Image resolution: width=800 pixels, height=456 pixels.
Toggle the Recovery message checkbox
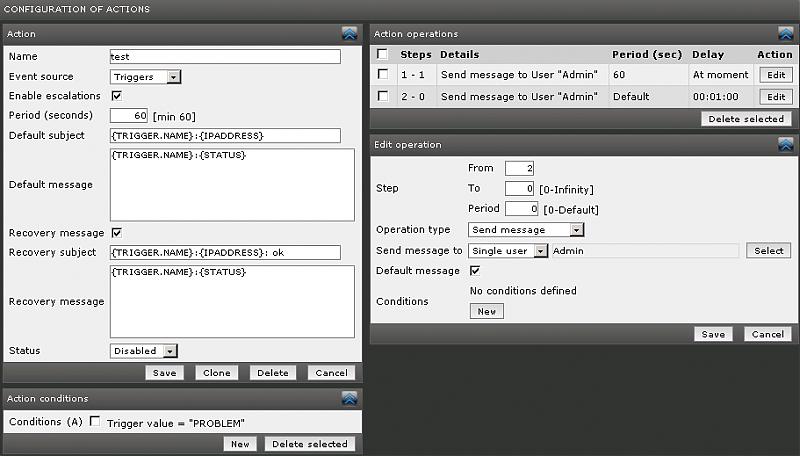point(116,233)
